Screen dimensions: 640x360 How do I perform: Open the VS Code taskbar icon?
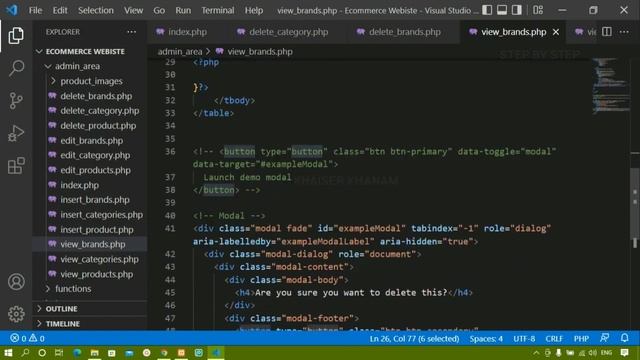pos(216,353)
